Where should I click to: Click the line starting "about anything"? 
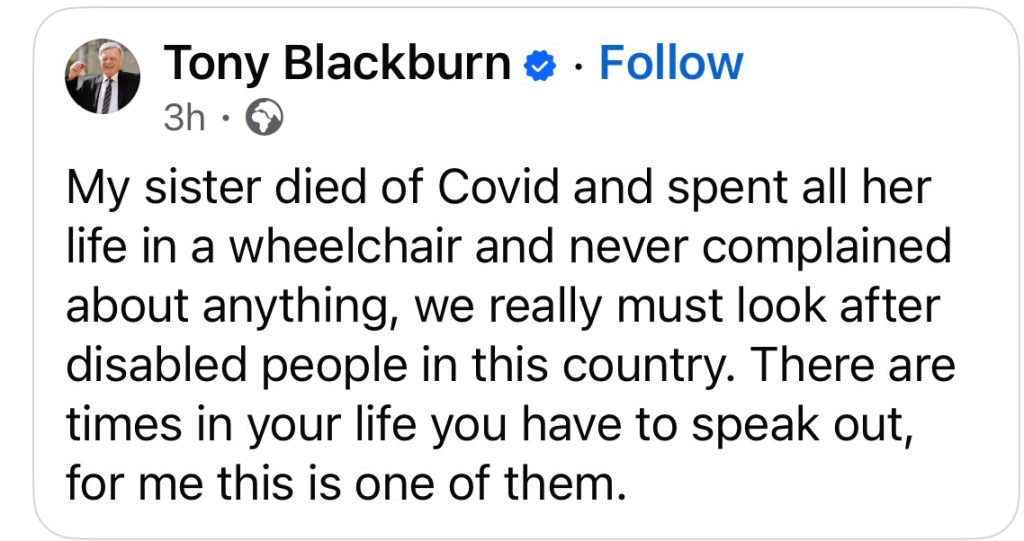tap(503, 306)
